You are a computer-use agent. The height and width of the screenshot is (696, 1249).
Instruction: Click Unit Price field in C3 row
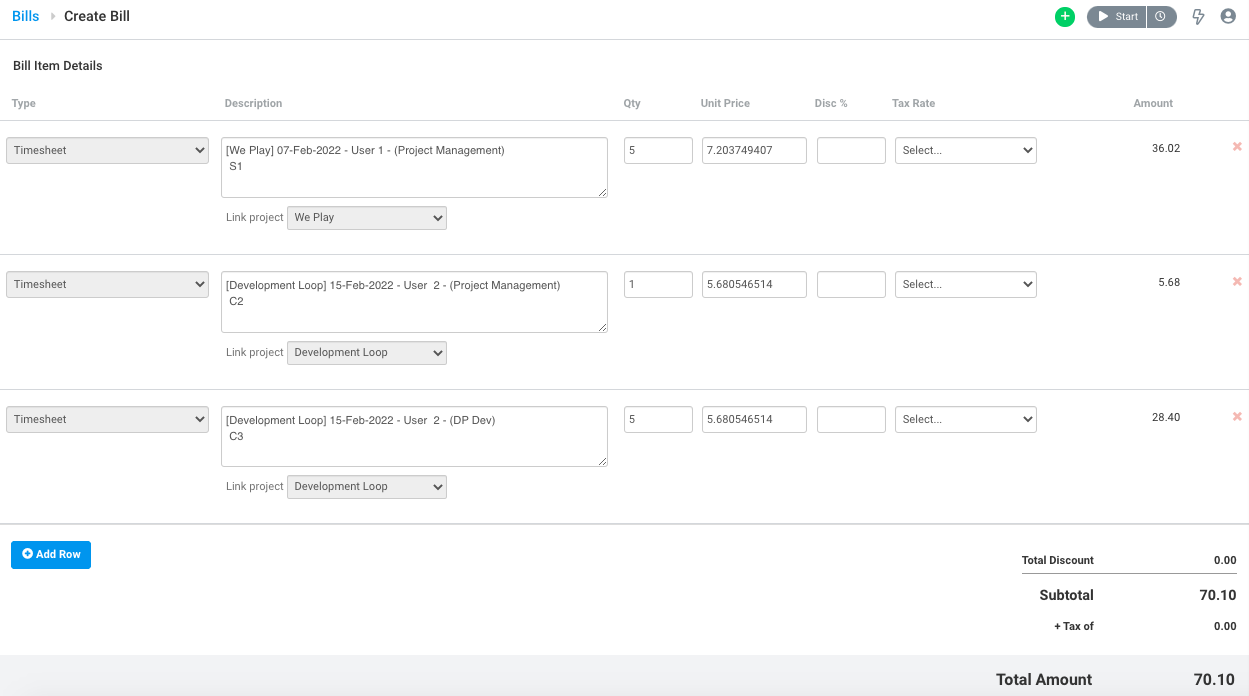pyautogui.click(x=754, y=419)
